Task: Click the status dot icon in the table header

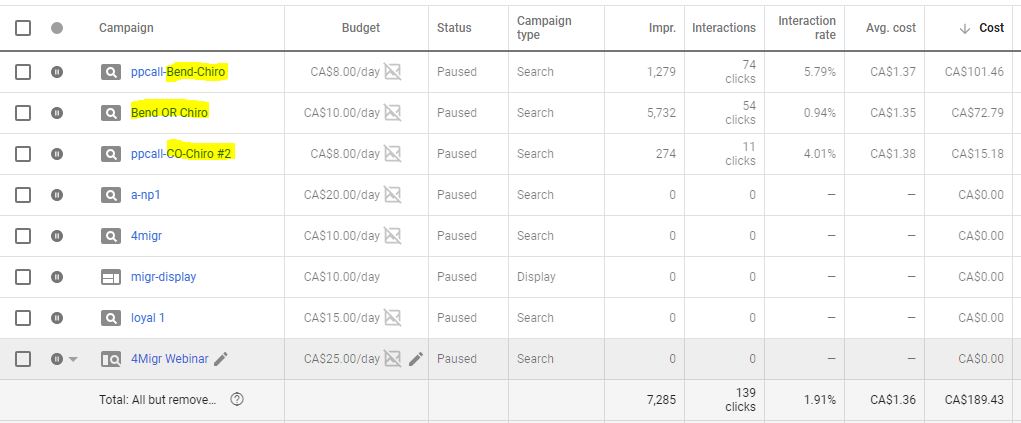Action: click(57, 28)
